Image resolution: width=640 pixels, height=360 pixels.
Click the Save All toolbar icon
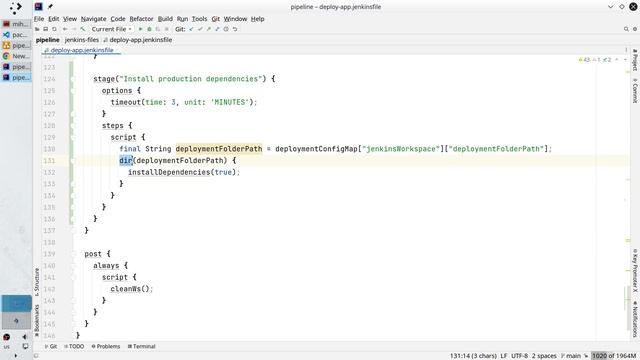(x=46, y=29)
